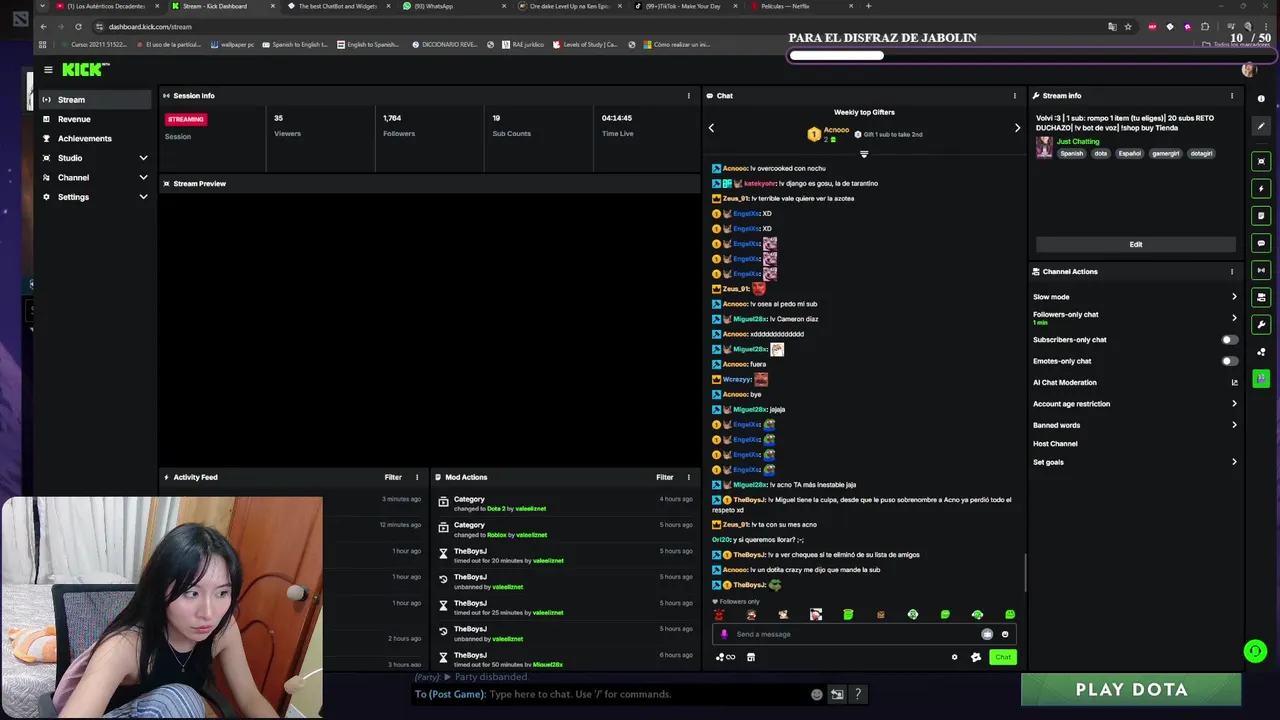
Task: Open the chat shop icon below input
Action: (751, 657)
